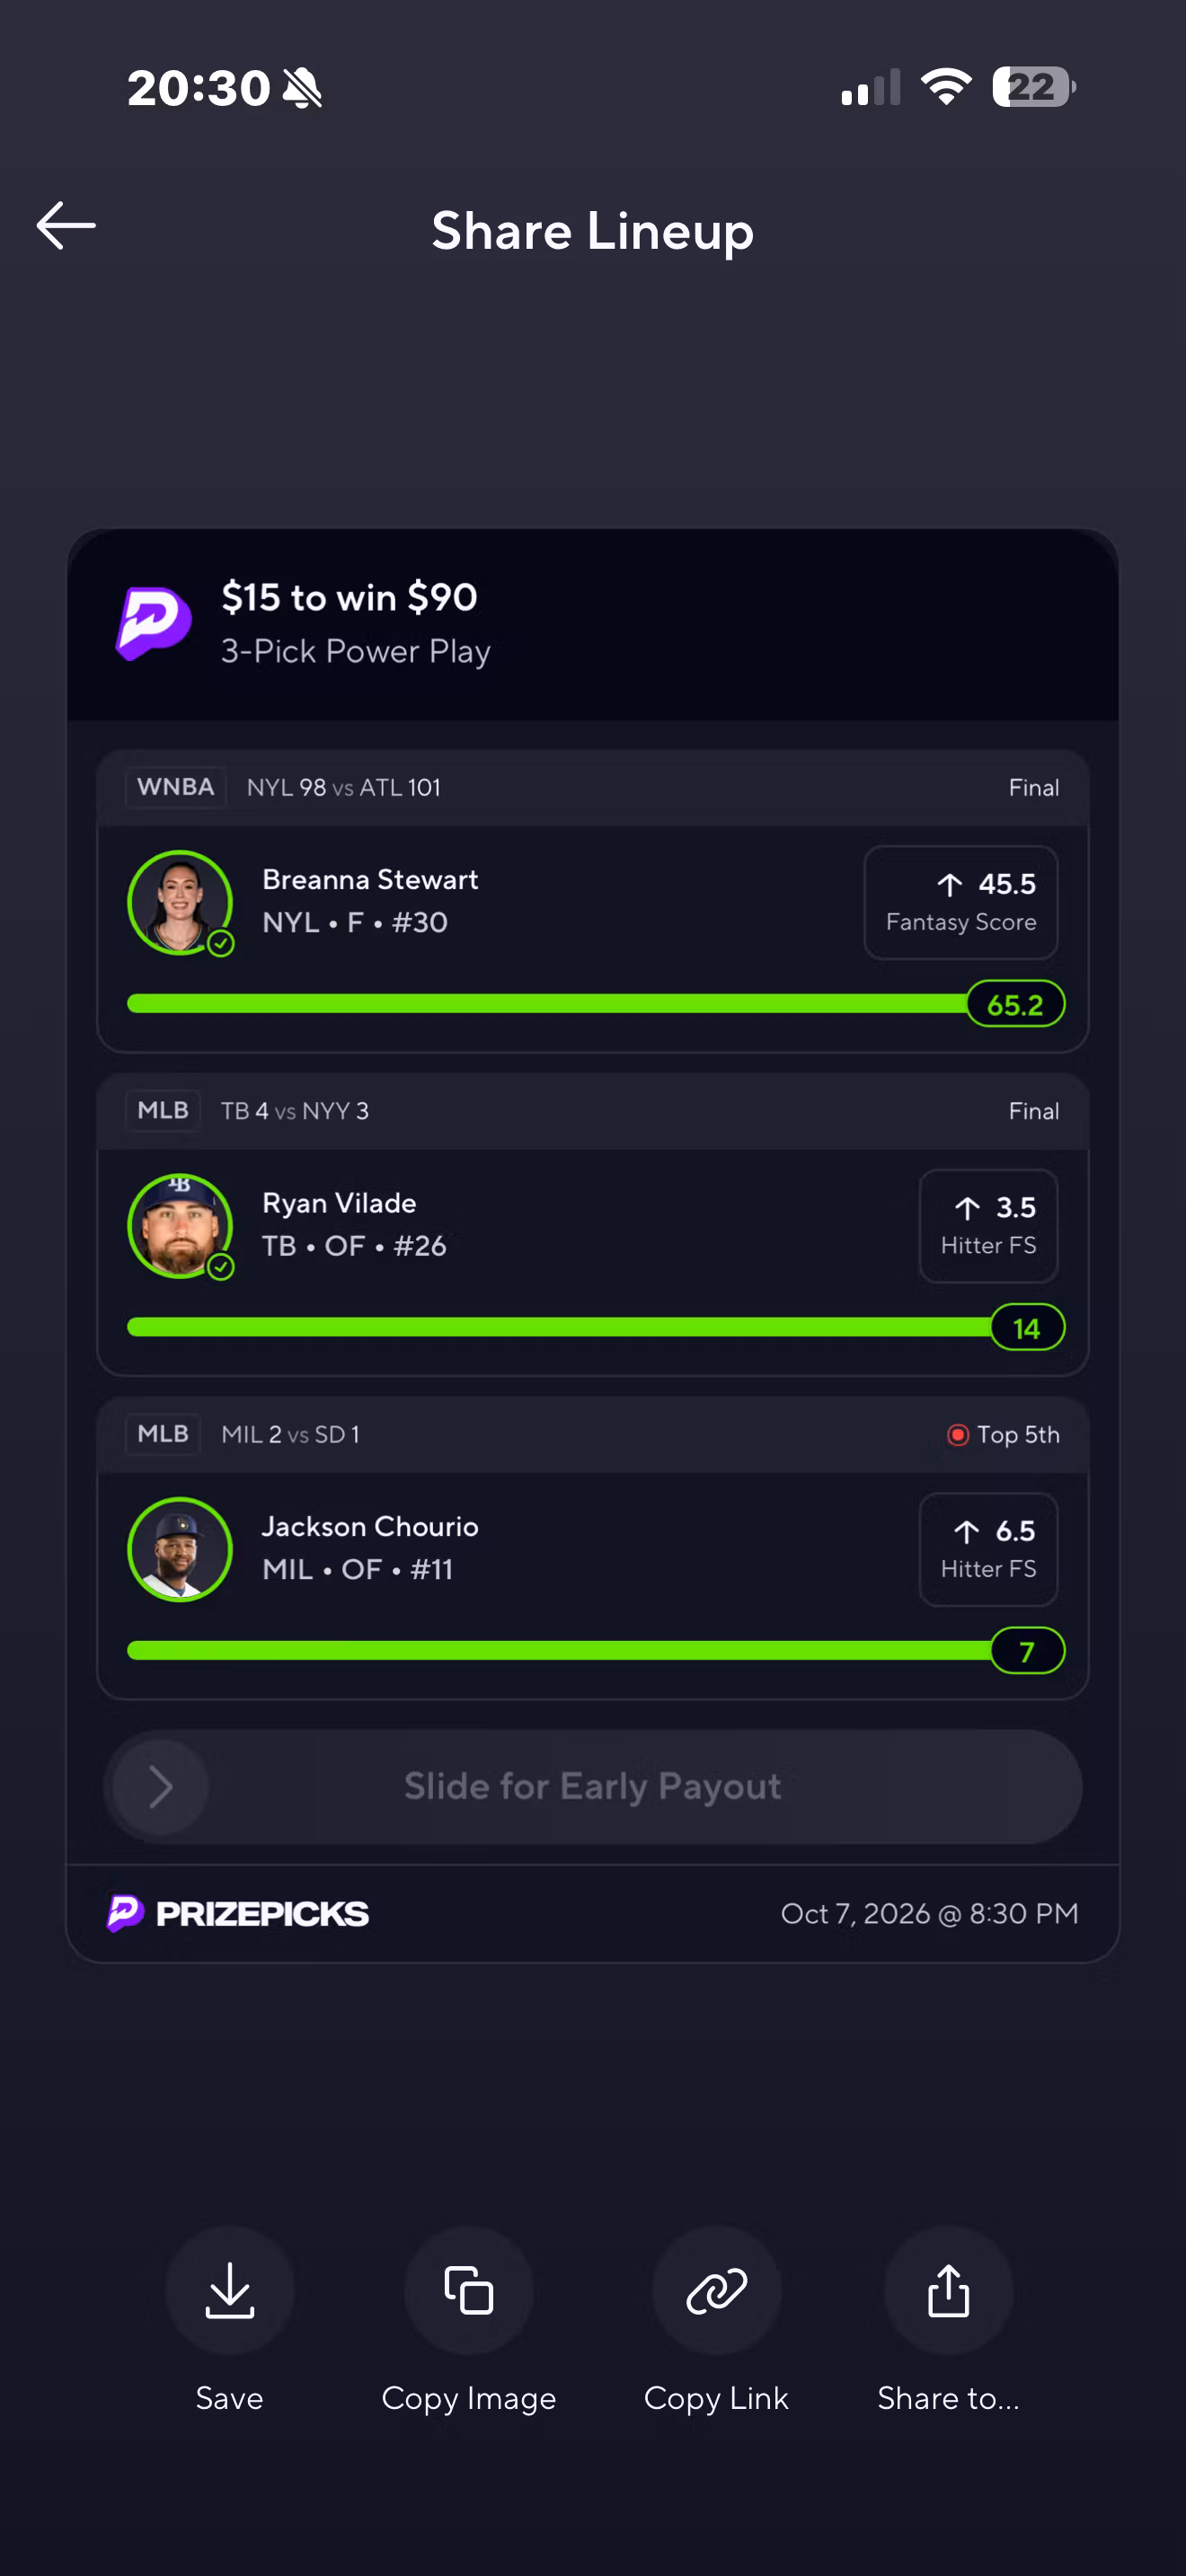This screenshot has width=1186, height=2576.
Task: Tap the PrizePicks footer logo
Action: [238, 1913]
